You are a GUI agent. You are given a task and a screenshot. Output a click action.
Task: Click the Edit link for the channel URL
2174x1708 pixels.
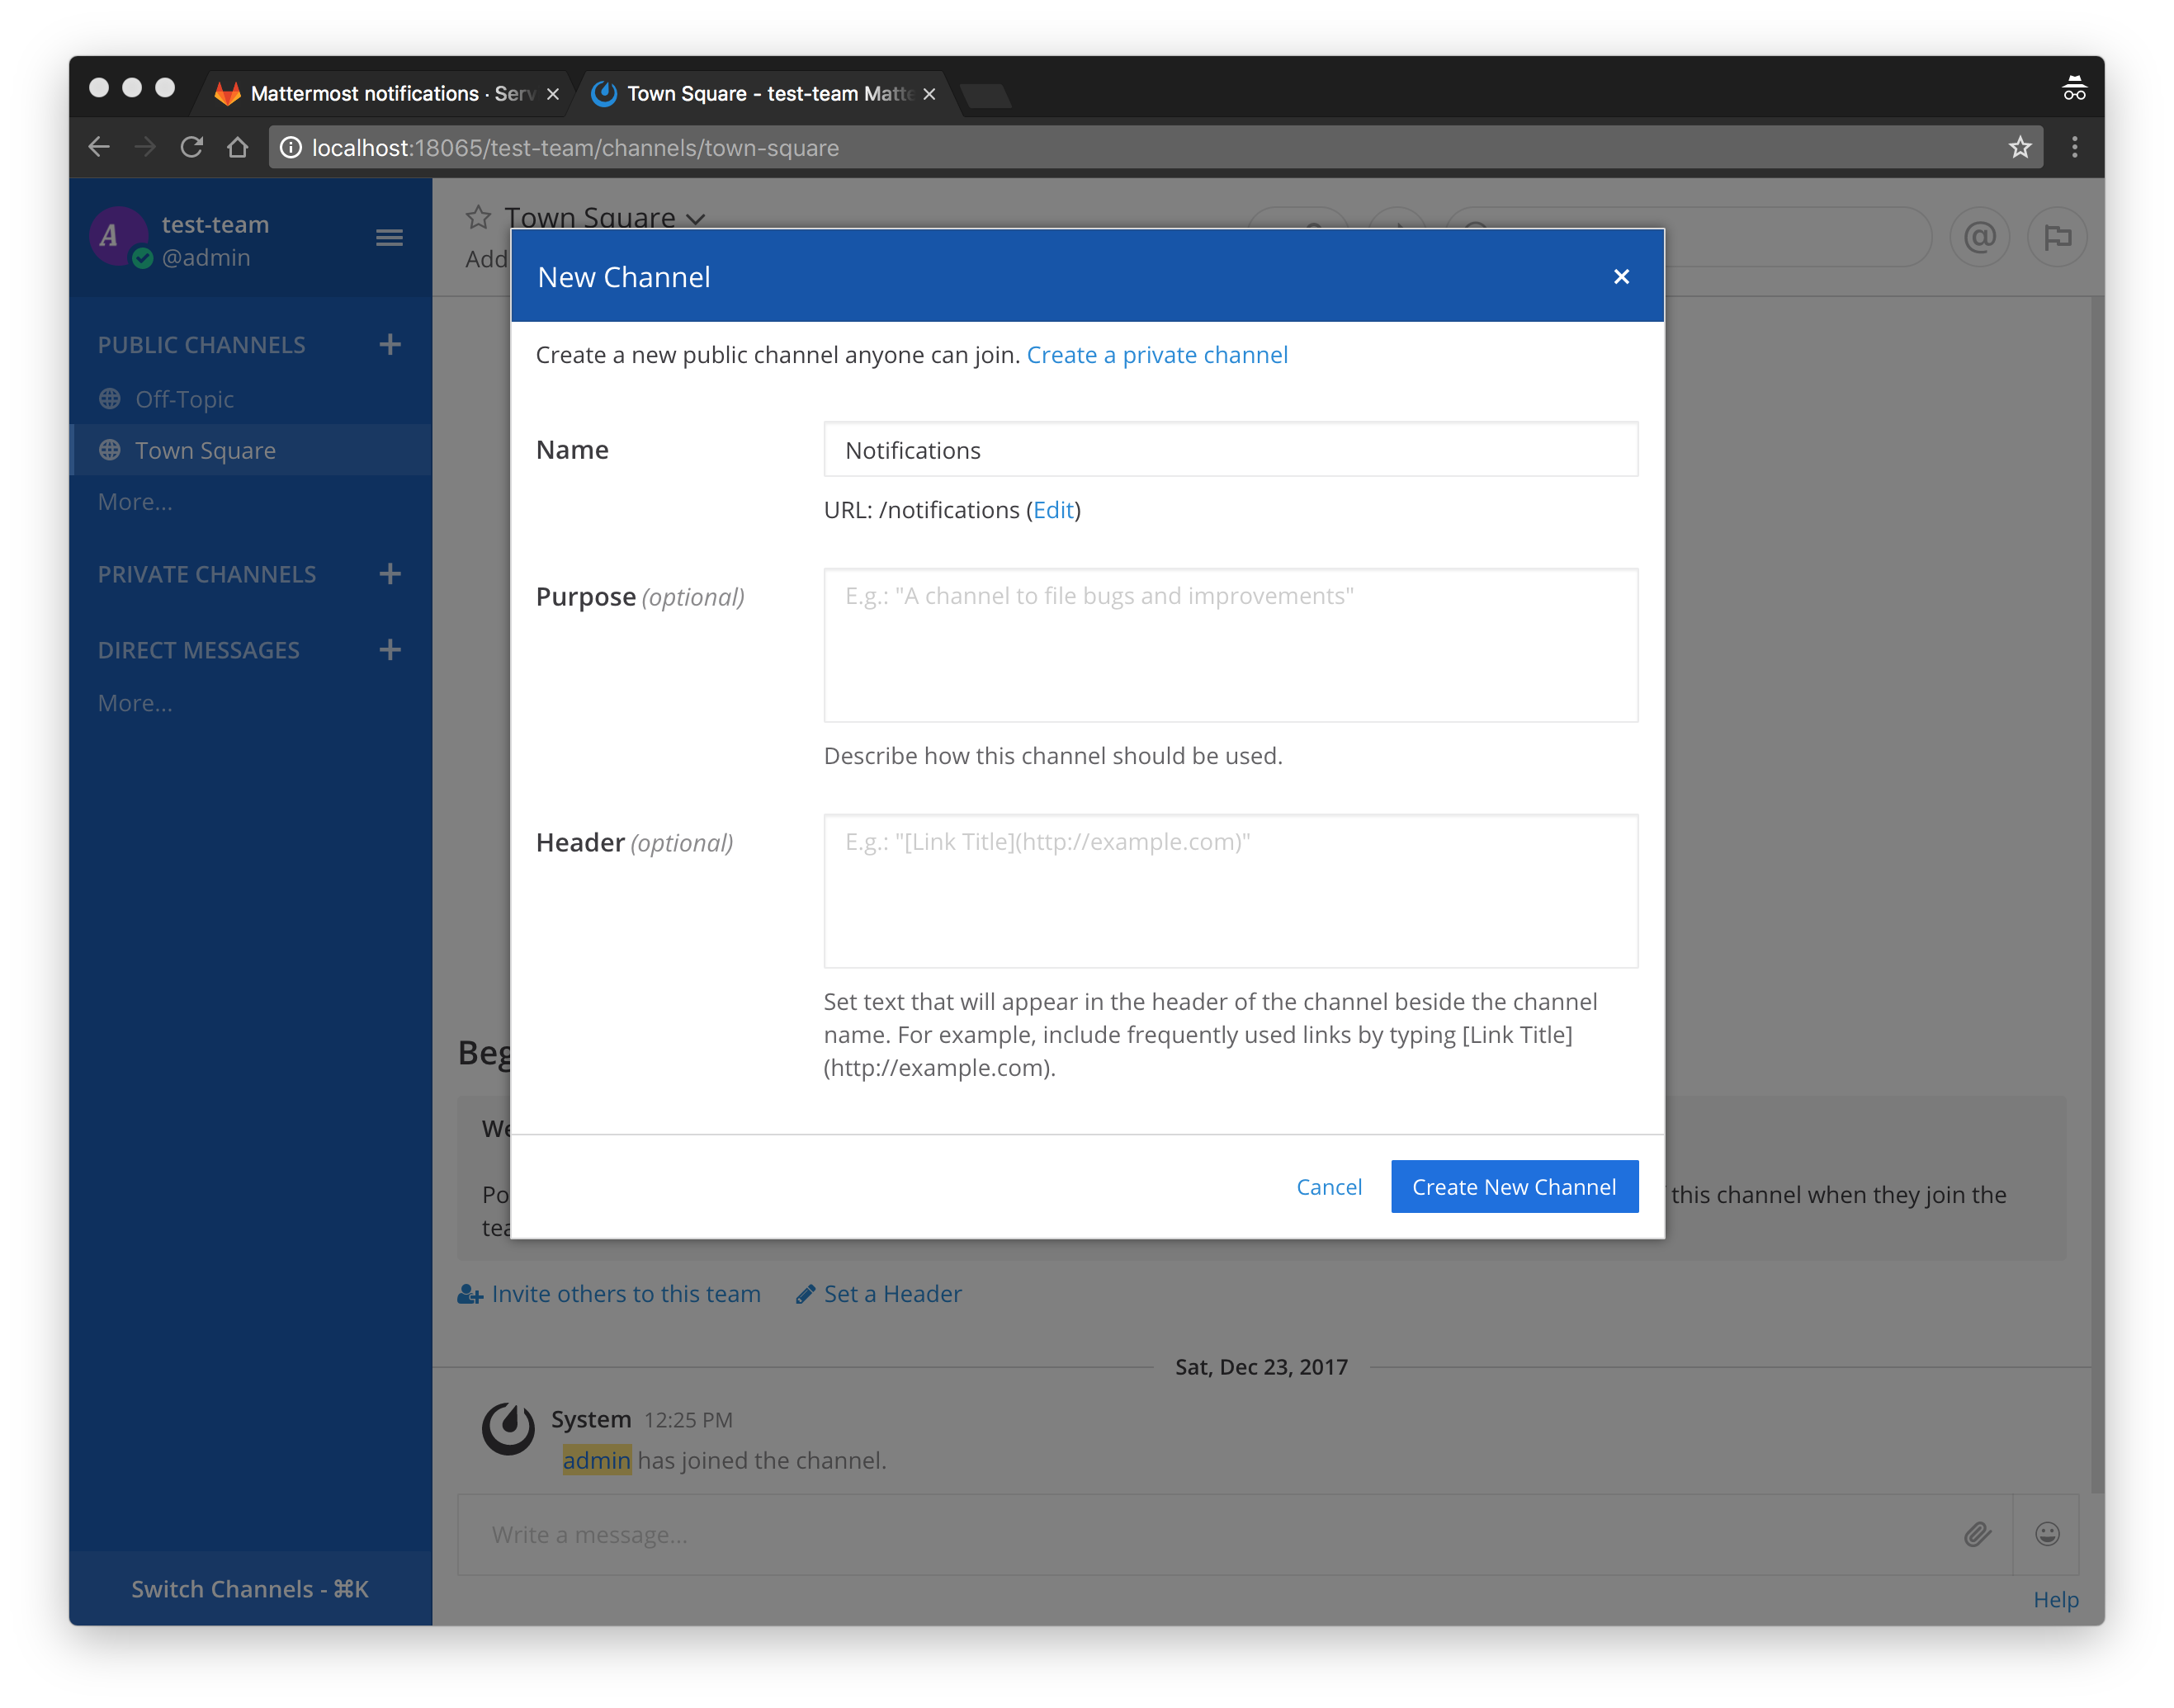tap(1052, 510)
